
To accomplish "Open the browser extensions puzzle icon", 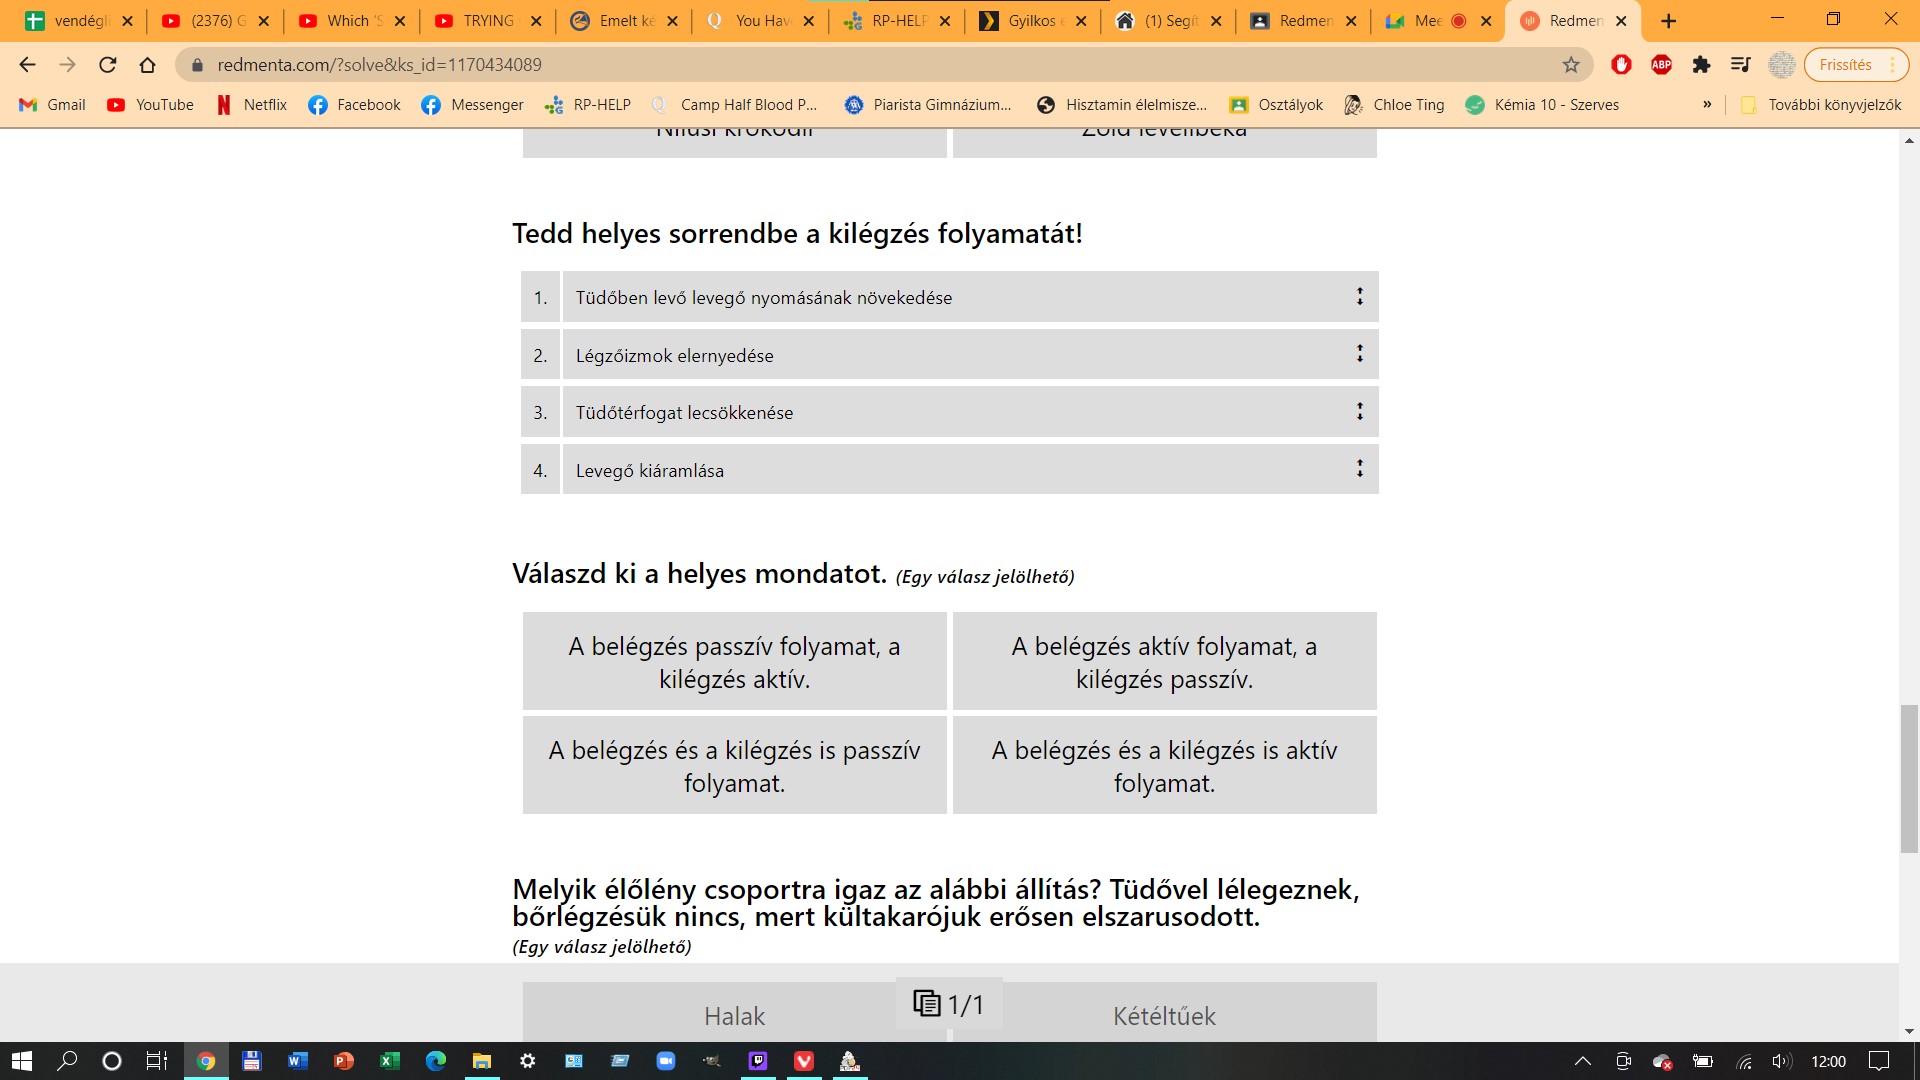I will tap(1701, 65).
